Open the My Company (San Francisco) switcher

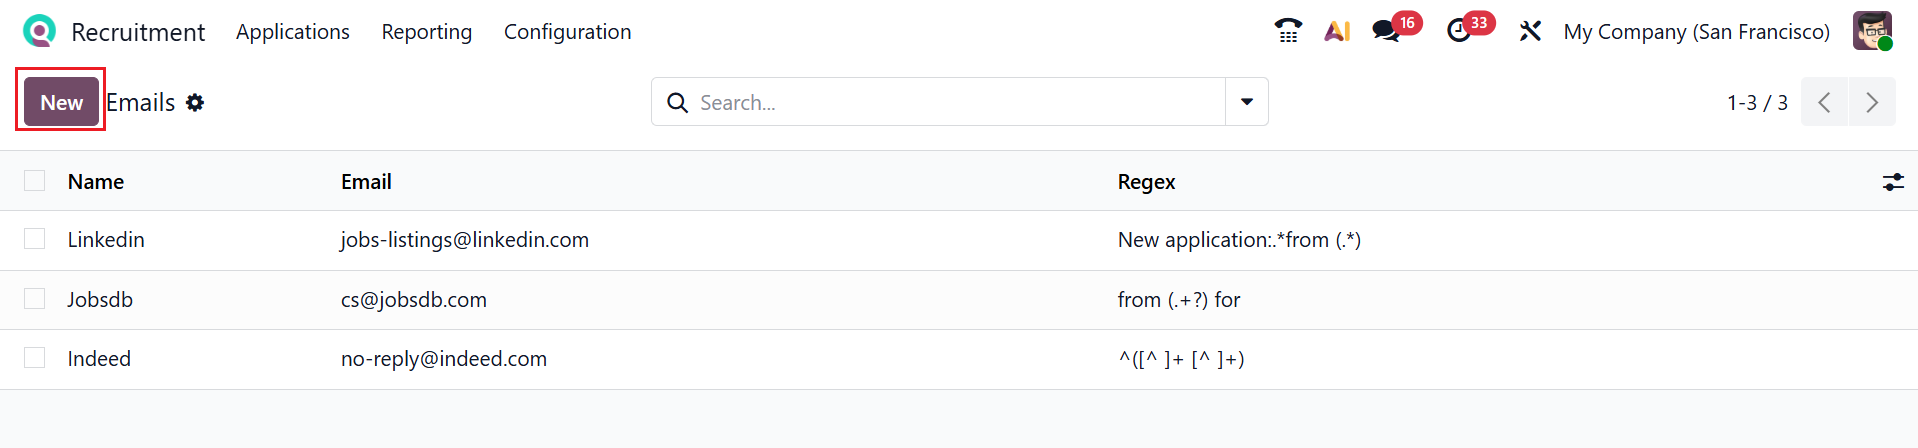(x=1696, y=32)
